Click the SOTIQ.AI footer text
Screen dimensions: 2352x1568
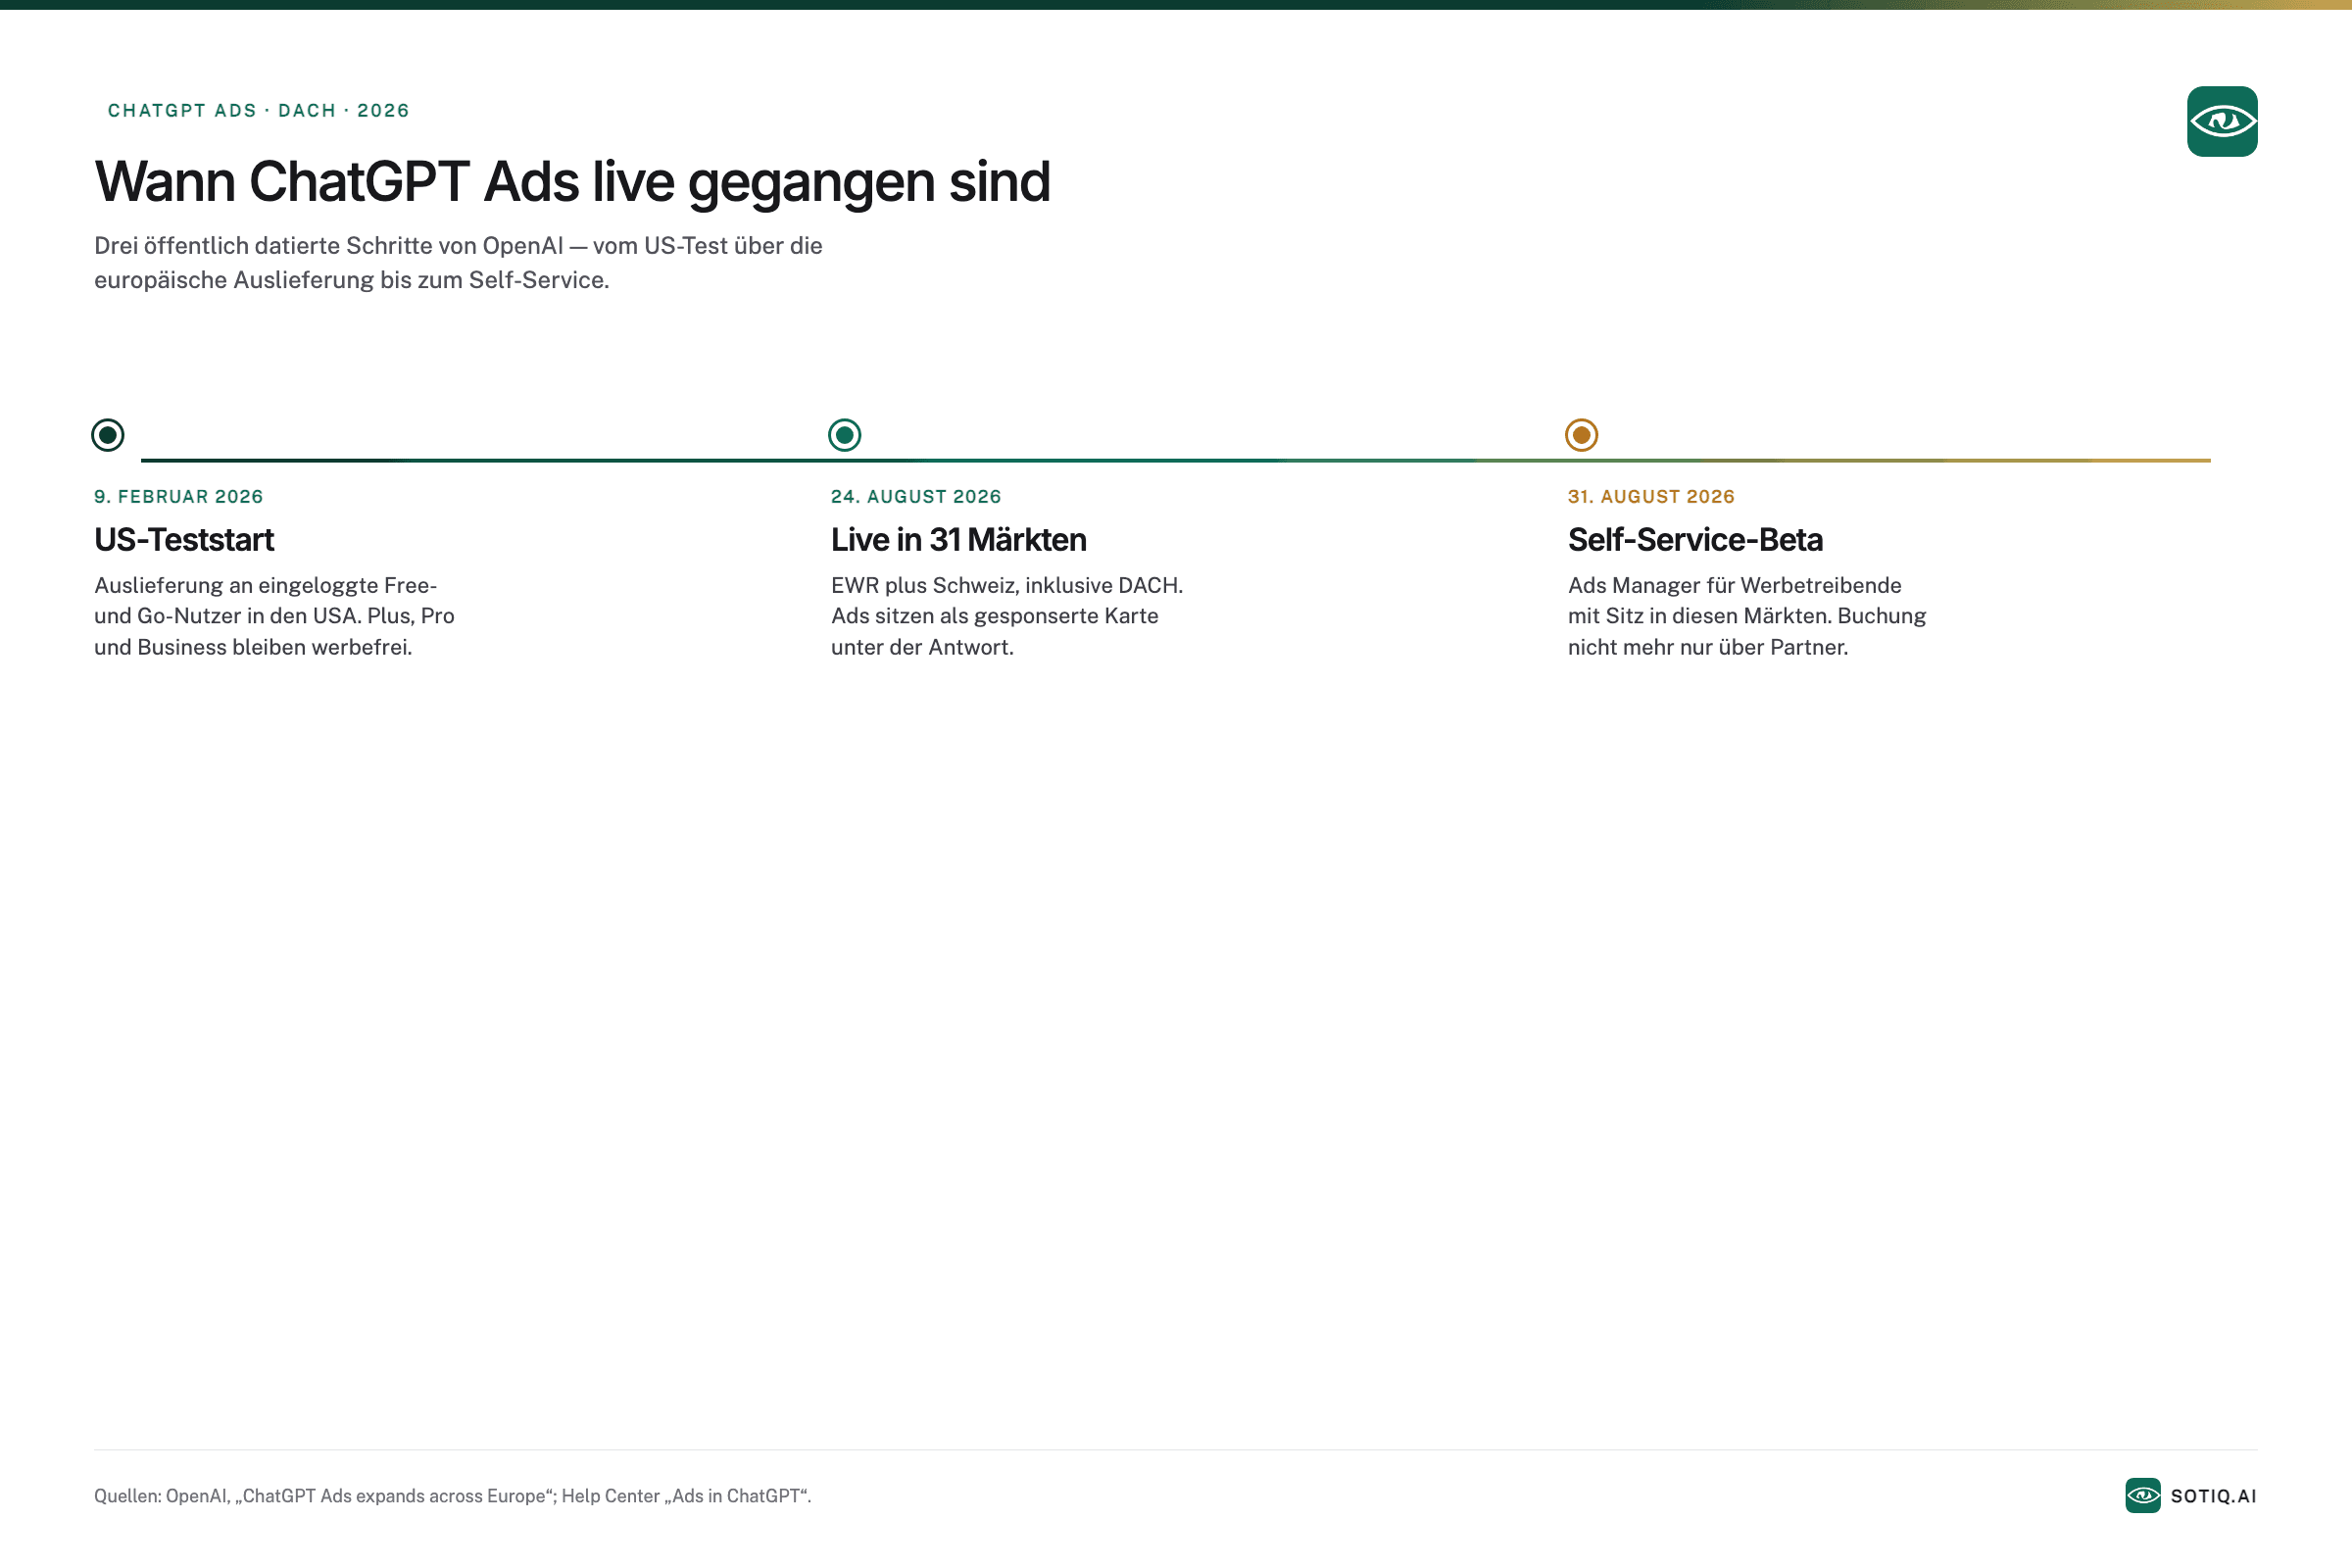click(x=2214, y=1496)
